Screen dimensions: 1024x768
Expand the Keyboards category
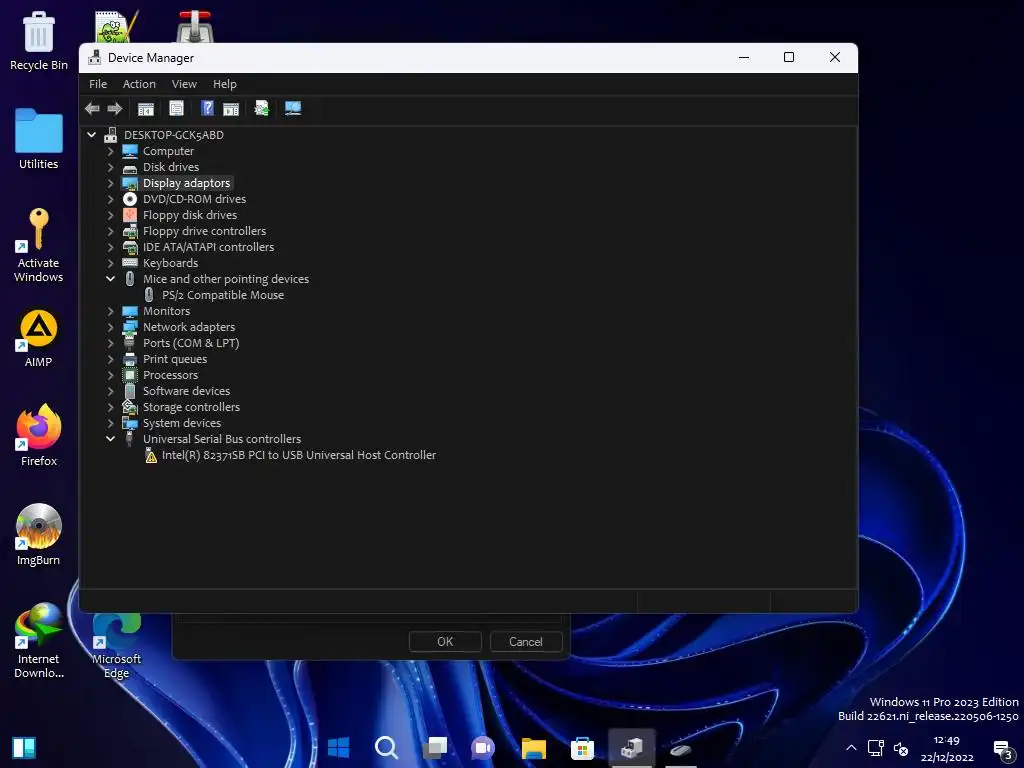[110, 263]
